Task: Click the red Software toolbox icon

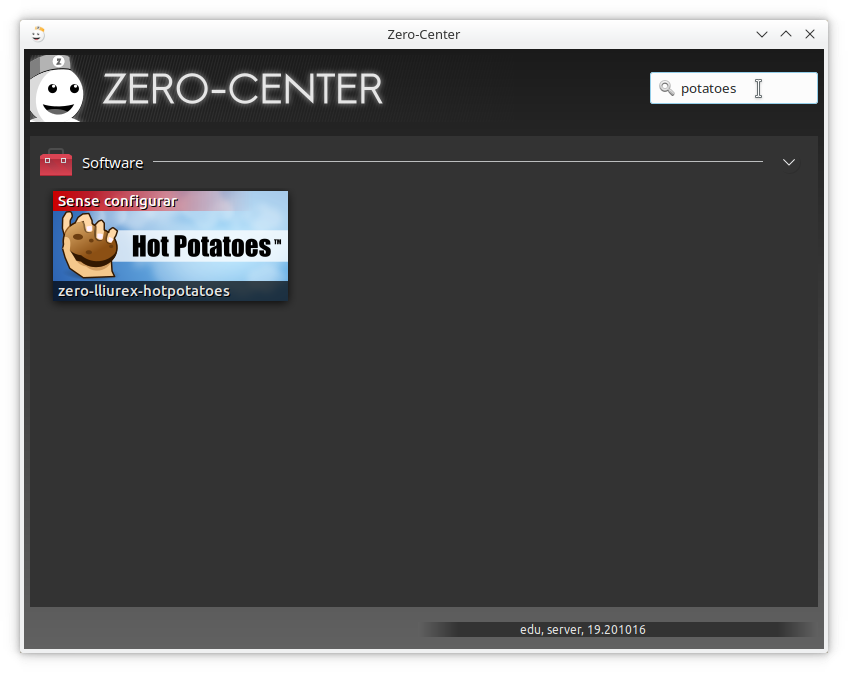Action: pos(56,162)
